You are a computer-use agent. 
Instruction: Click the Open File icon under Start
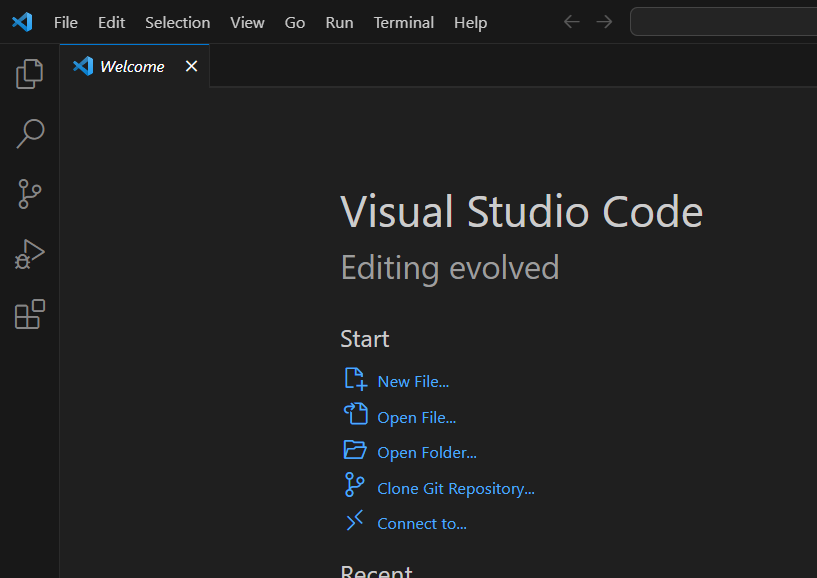(x=356, y=414)
